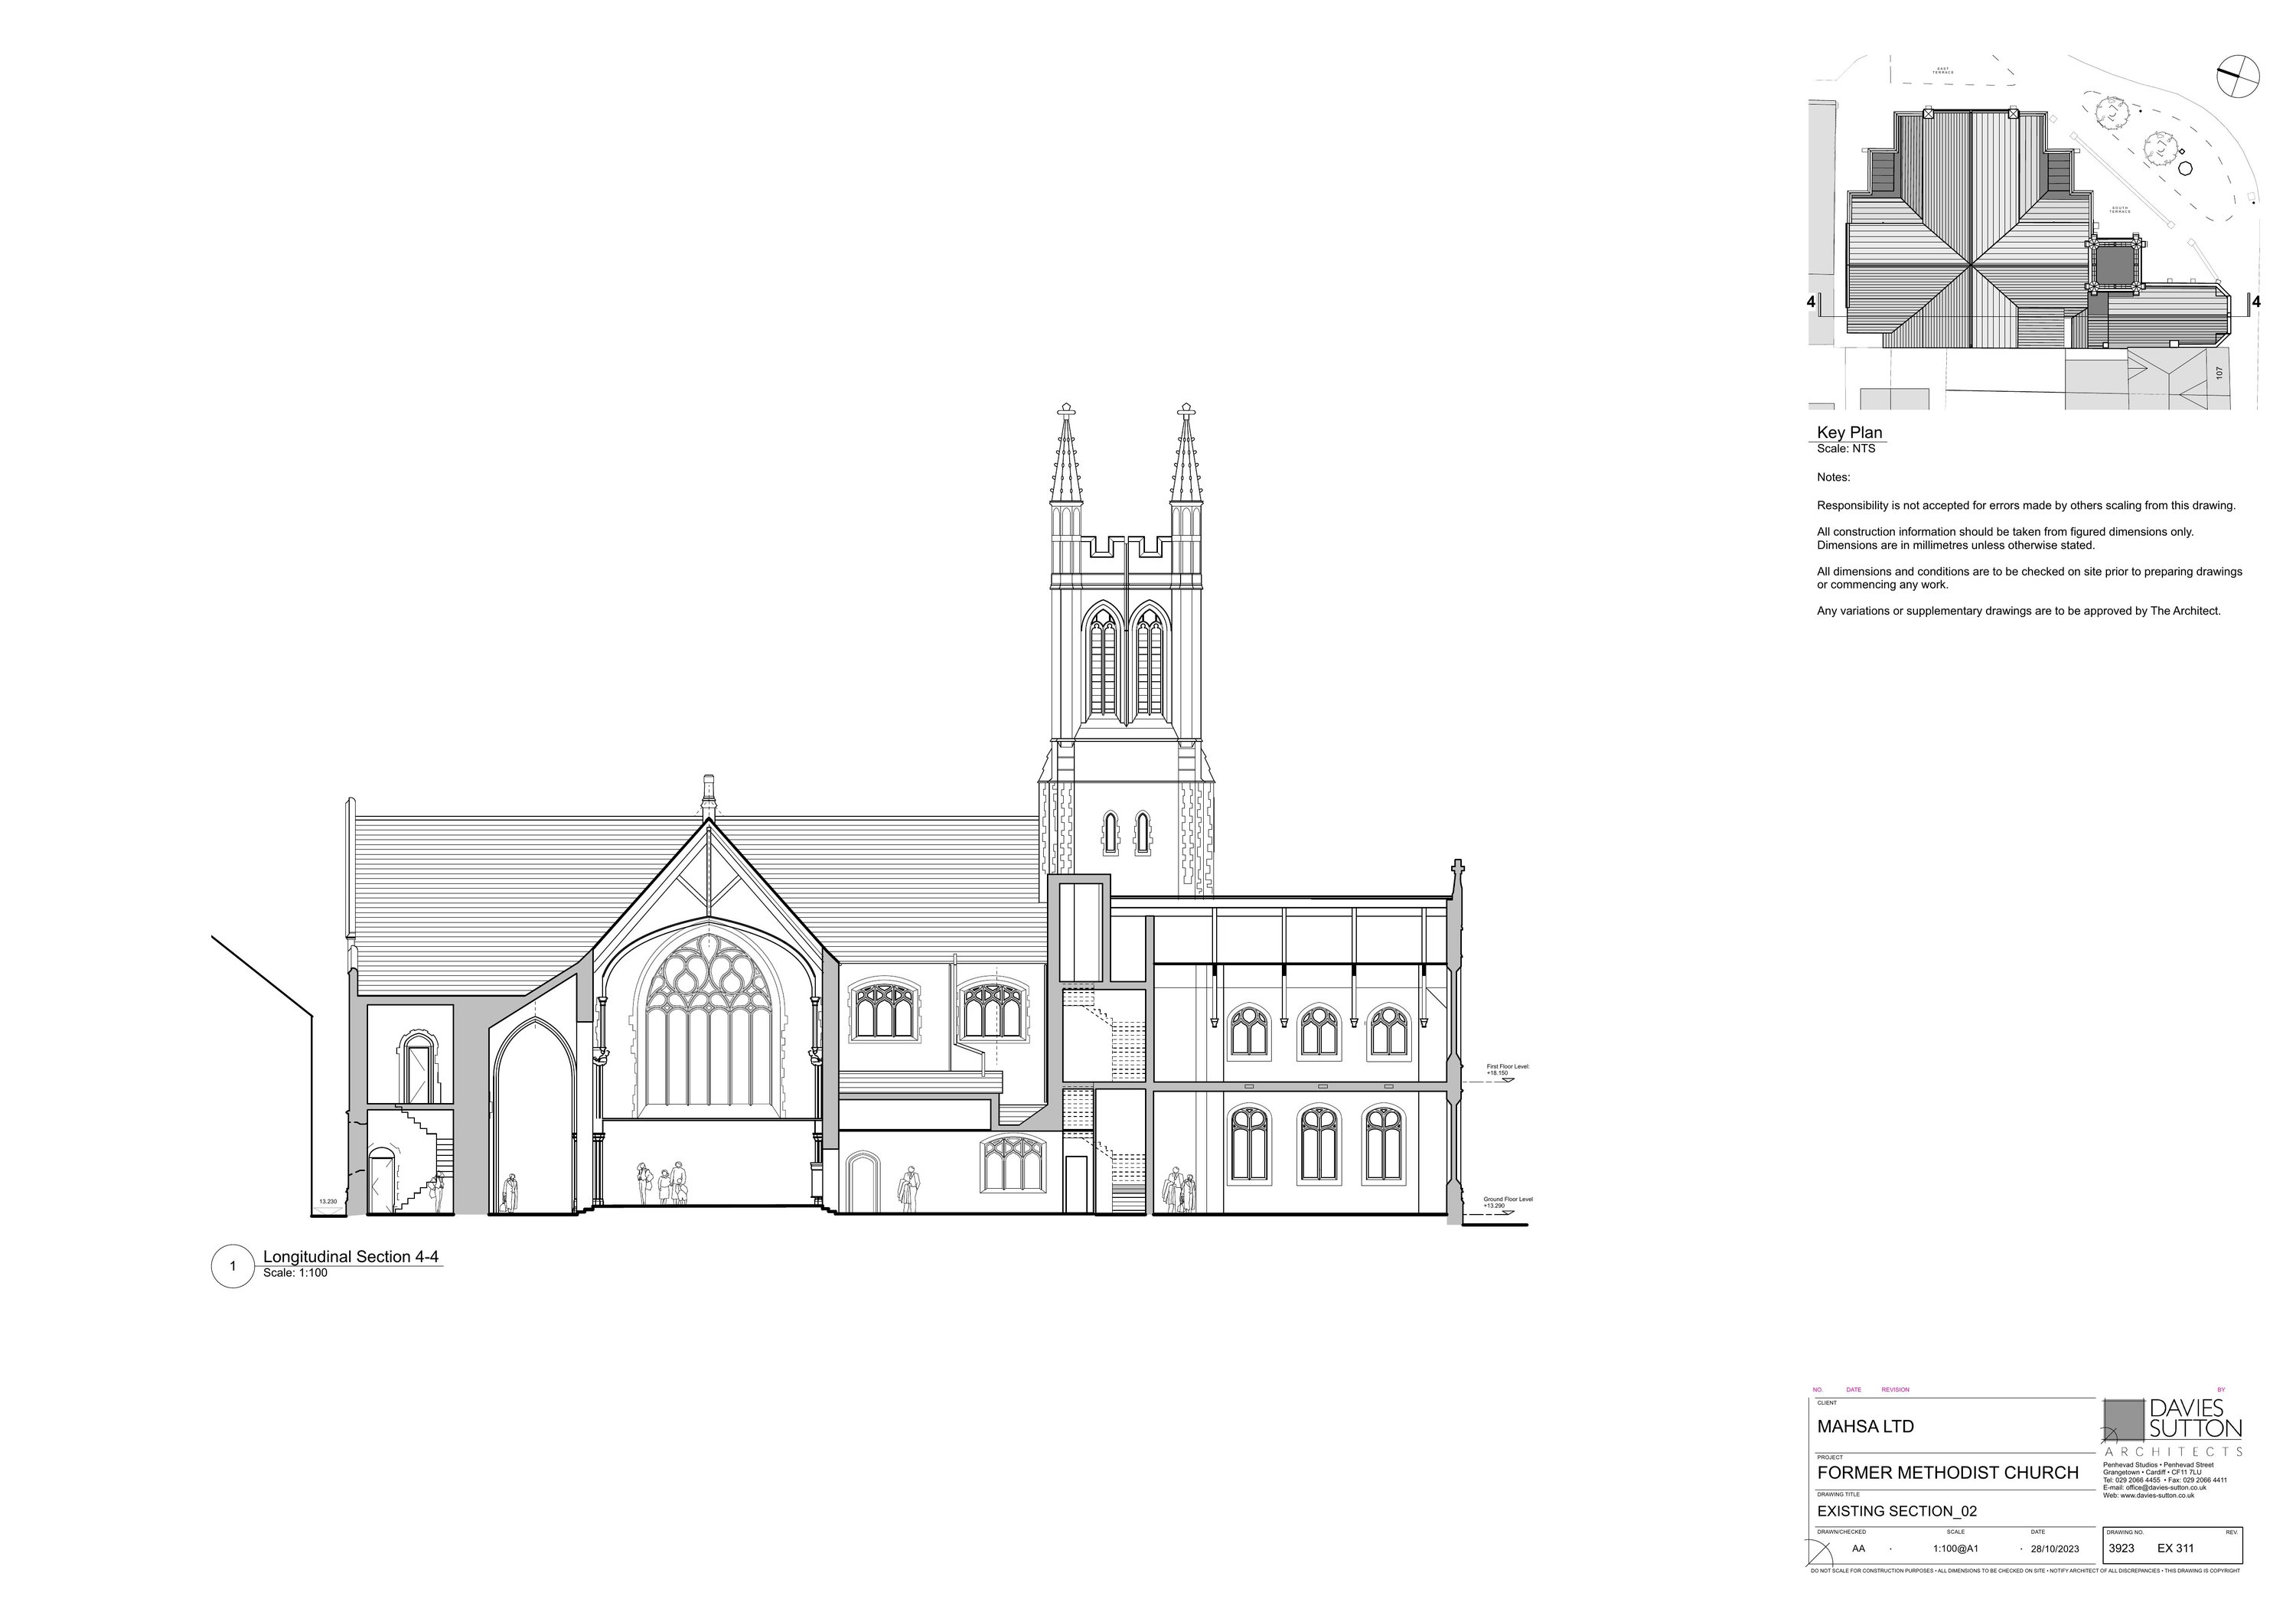This screenshot has width=2296, height=1622.
Task: Click the circled section number 1 marker
Action: click(233, 1266)
